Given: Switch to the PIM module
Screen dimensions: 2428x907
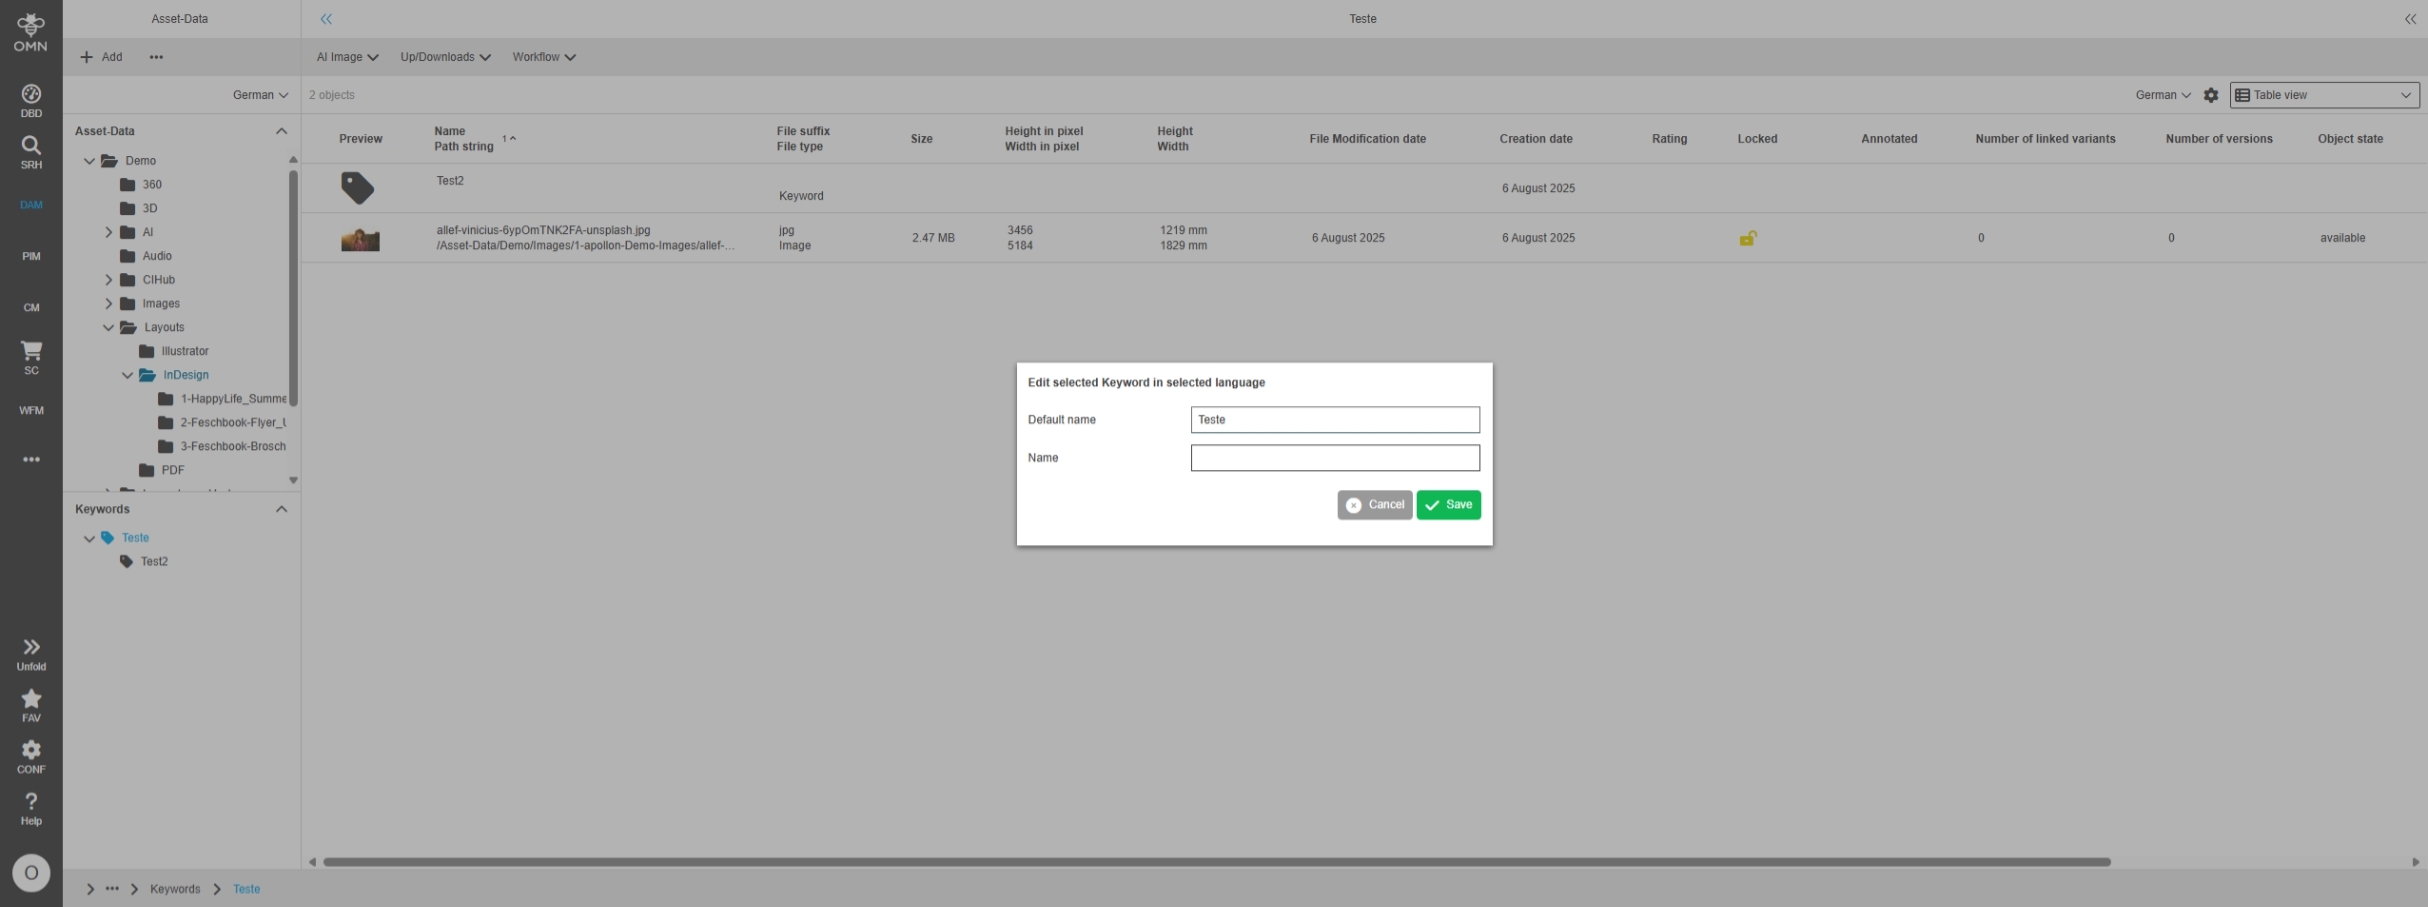Looking at the screenshot, I should [31, 257].
